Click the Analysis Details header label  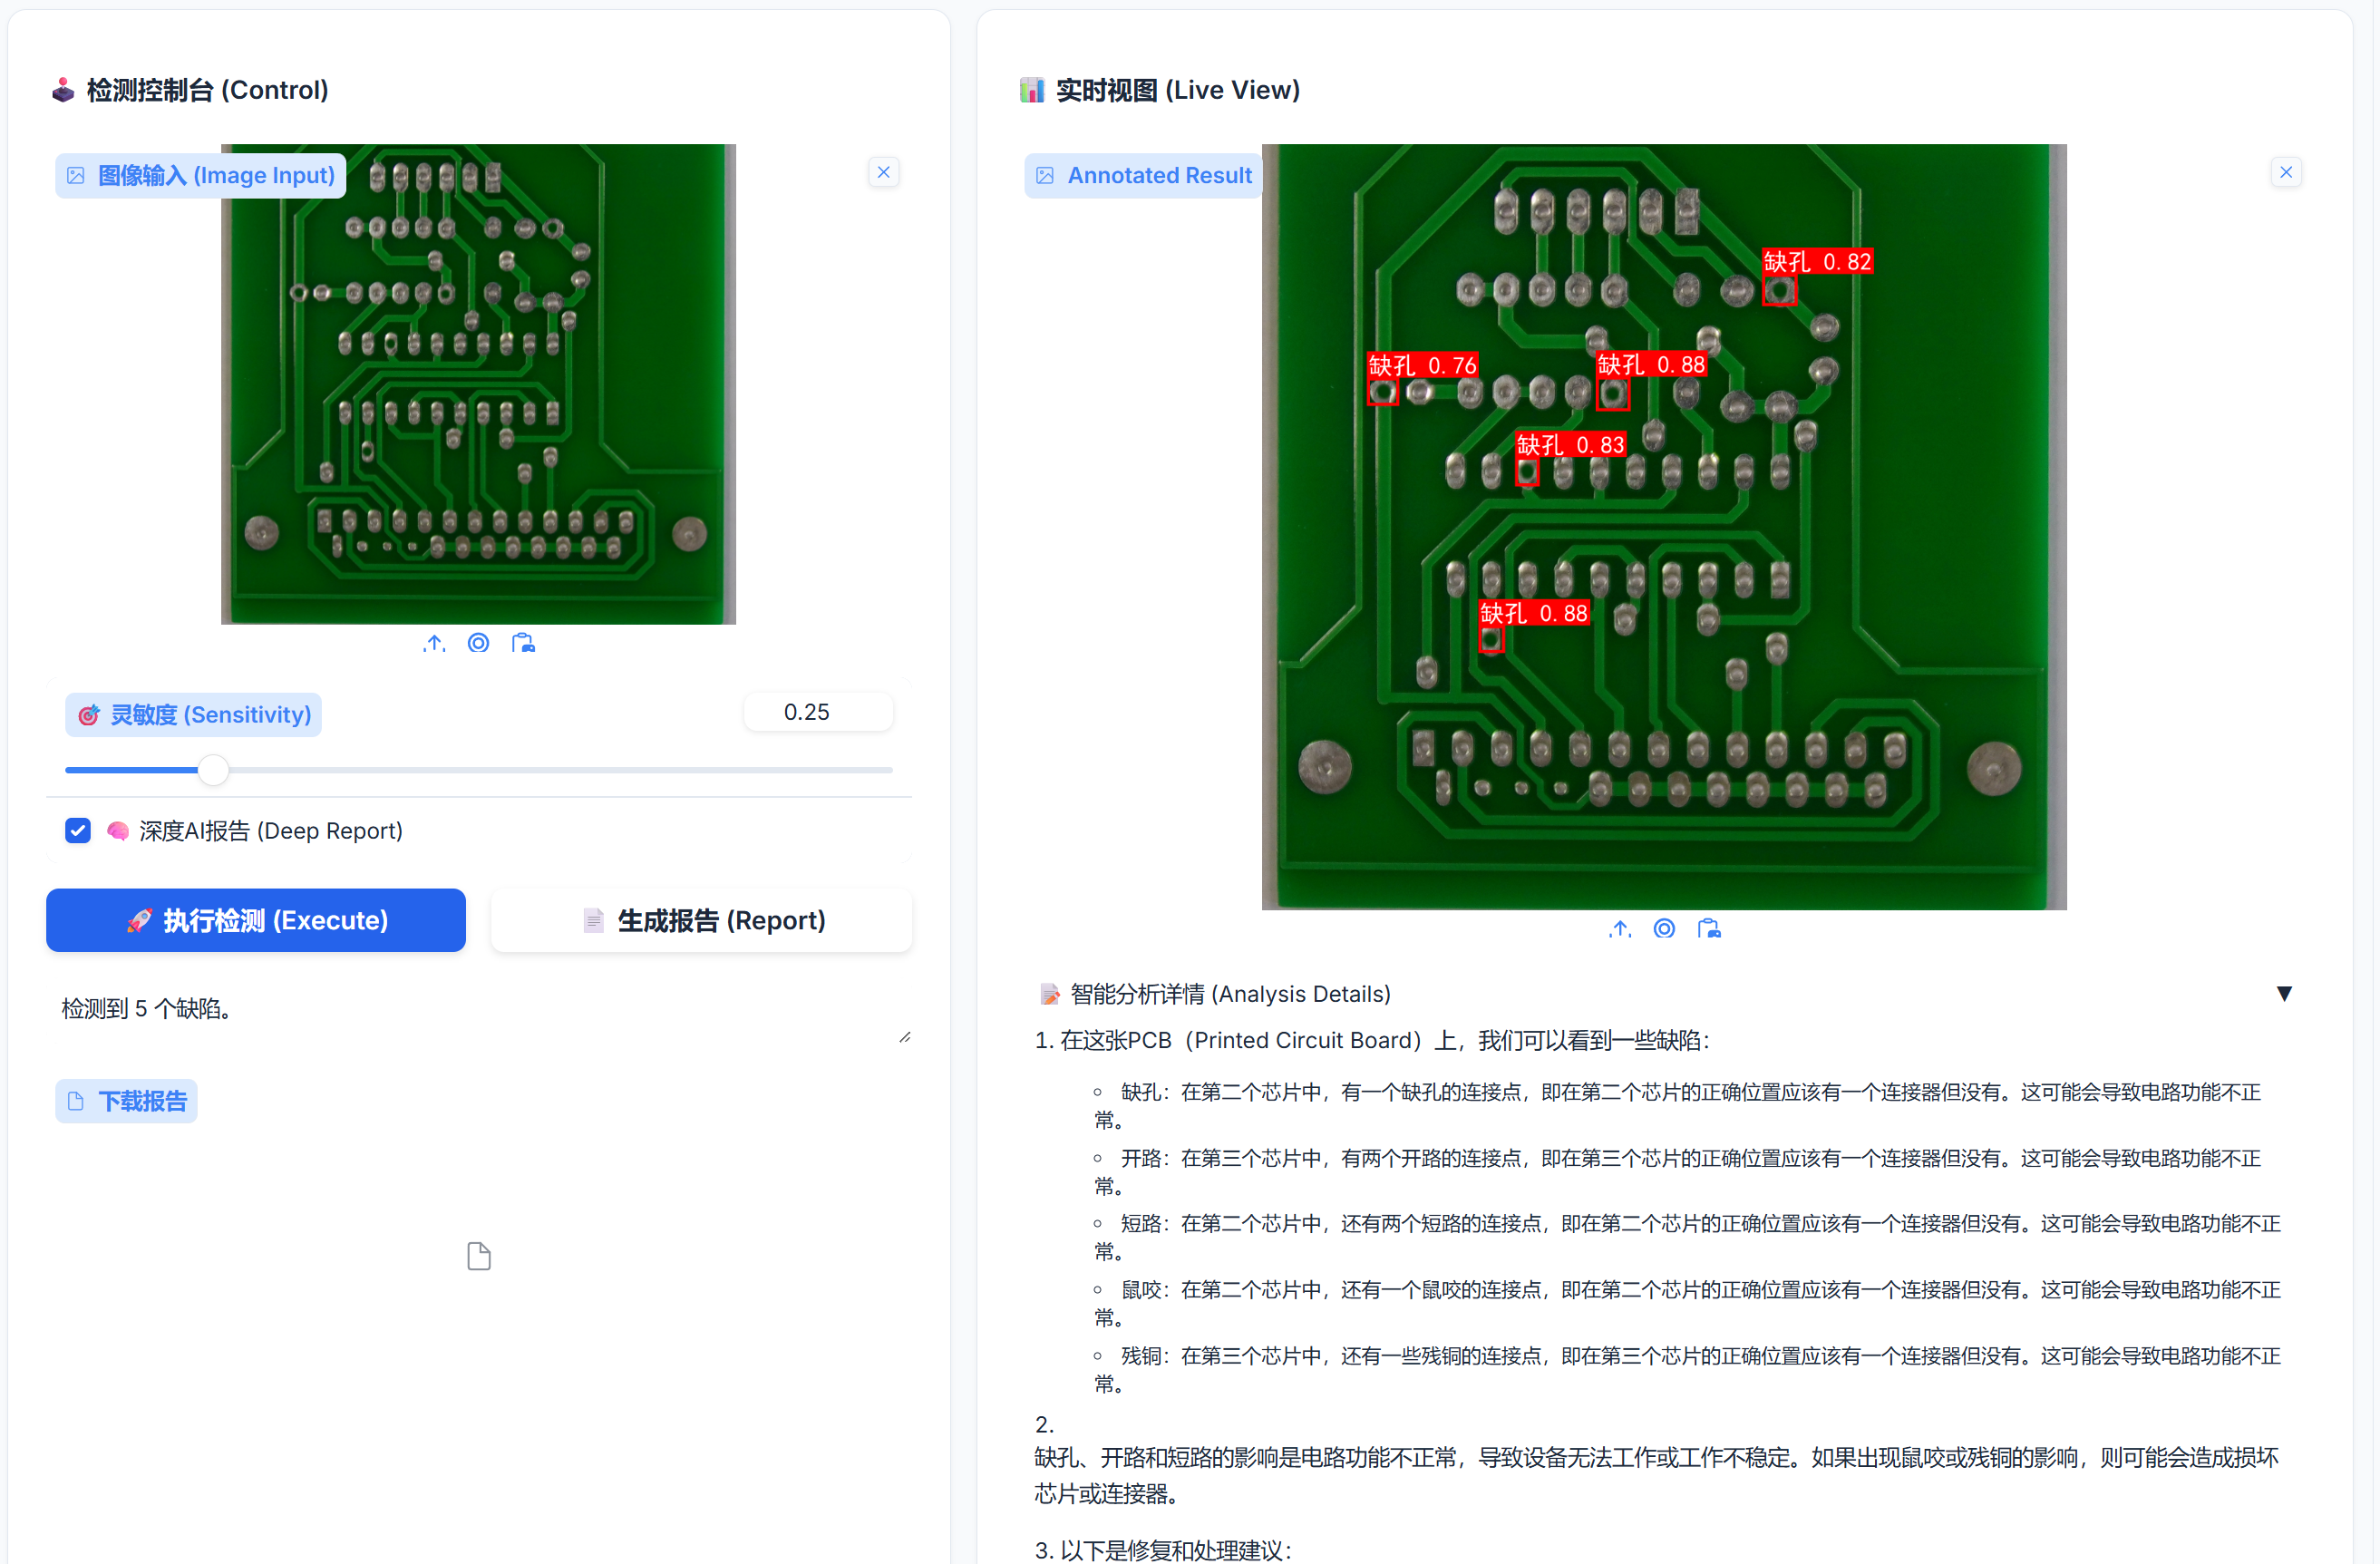point(1230,994)
